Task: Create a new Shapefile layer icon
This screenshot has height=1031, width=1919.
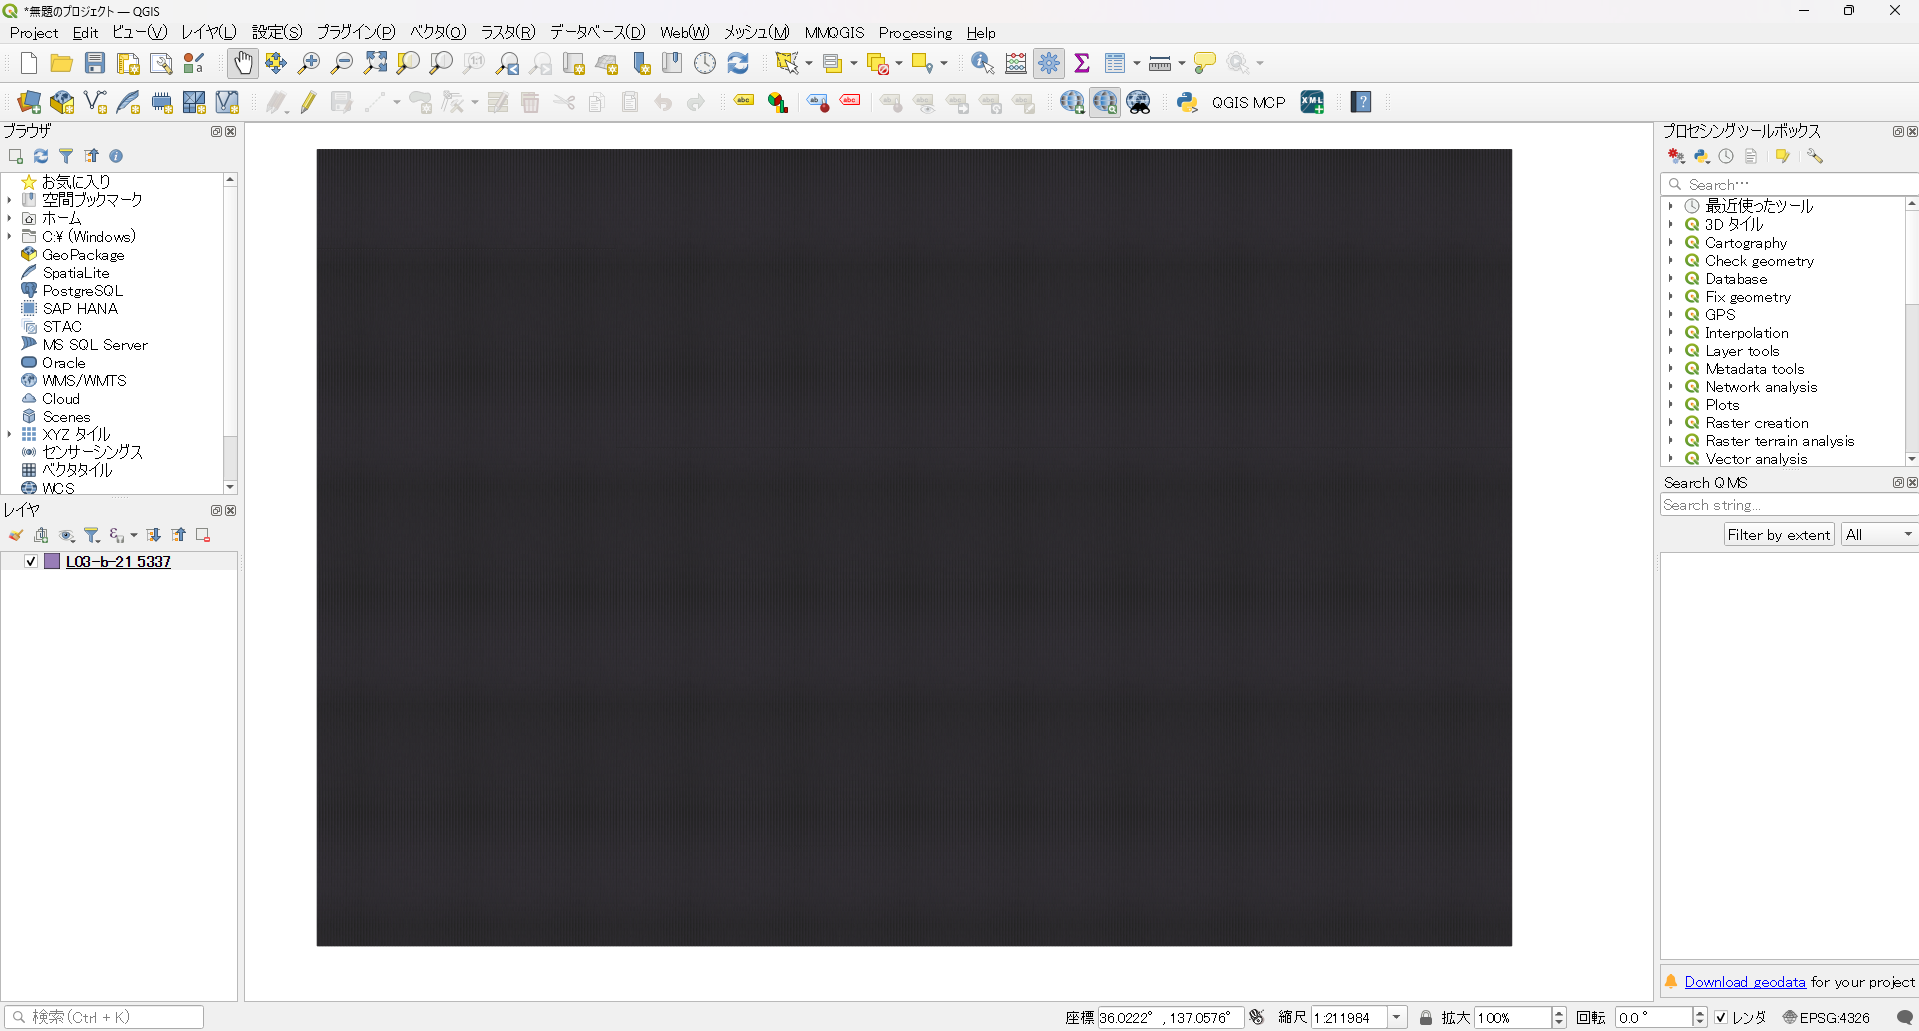Action: pyautogui.click(x=95, y=102)
